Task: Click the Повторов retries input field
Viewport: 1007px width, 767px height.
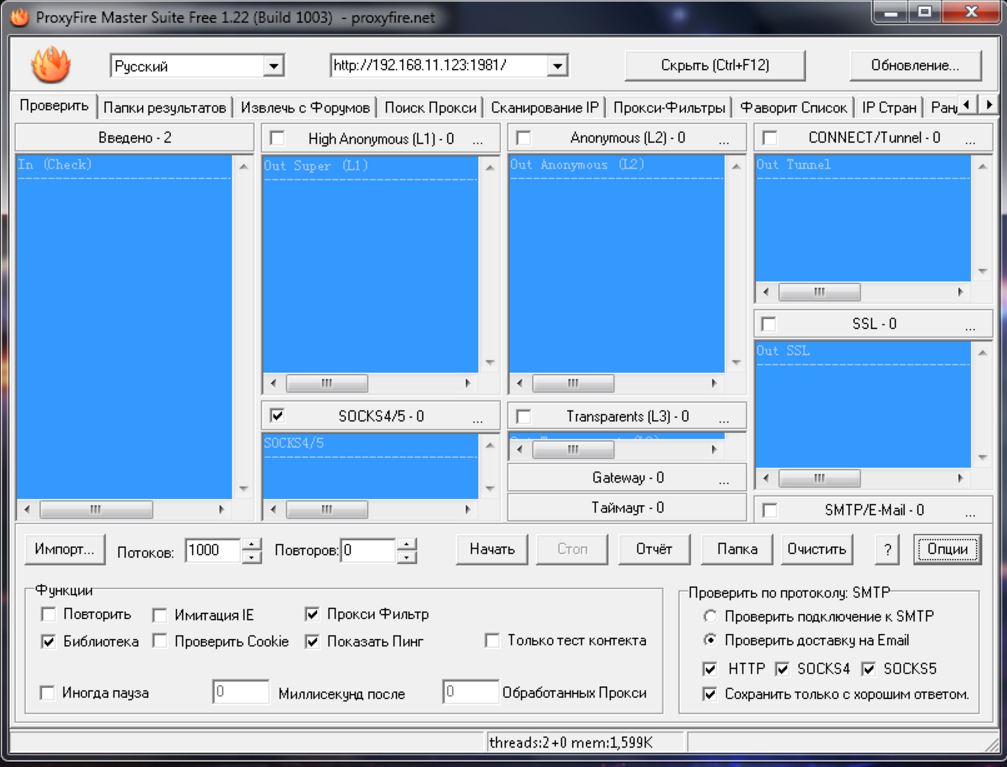Action: [x=368, y=551]
